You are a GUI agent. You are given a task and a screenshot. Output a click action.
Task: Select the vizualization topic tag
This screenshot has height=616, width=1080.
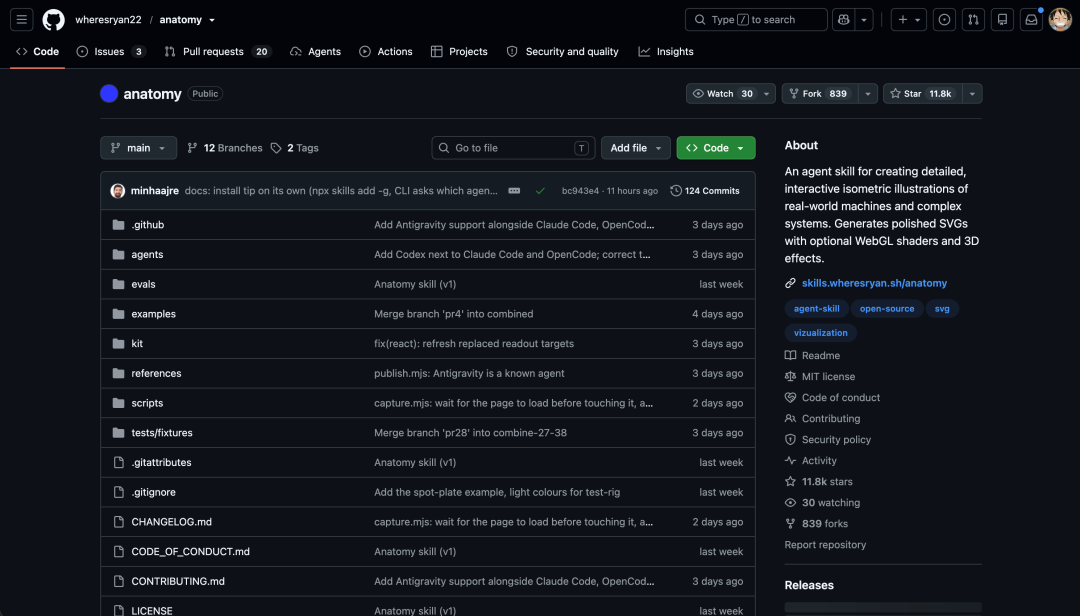pyautogui.click(x=820, y=333)
